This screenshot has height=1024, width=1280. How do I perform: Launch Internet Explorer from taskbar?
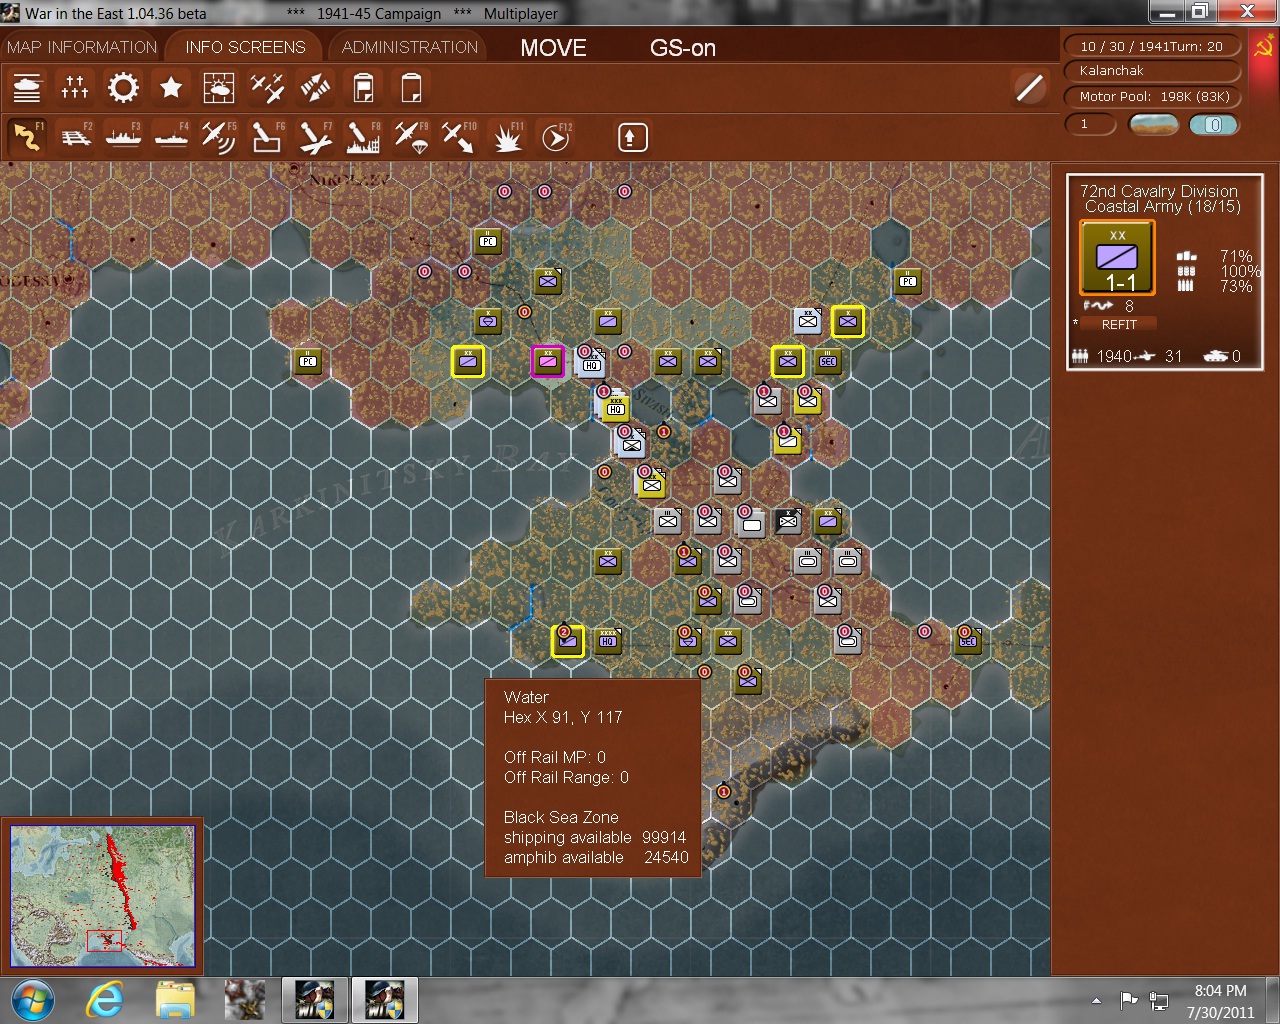tap(104, 1000)
